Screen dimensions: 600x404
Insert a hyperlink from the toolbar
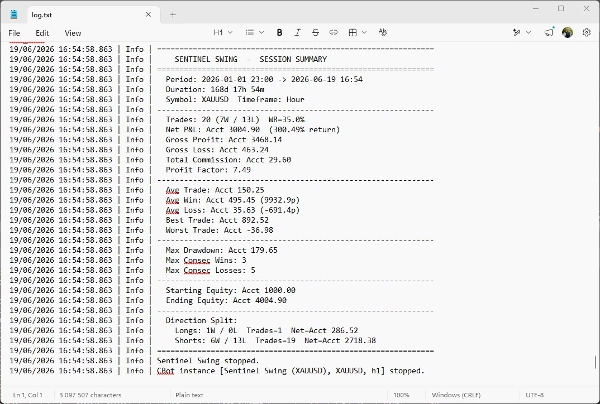click(x=333, y=33)
